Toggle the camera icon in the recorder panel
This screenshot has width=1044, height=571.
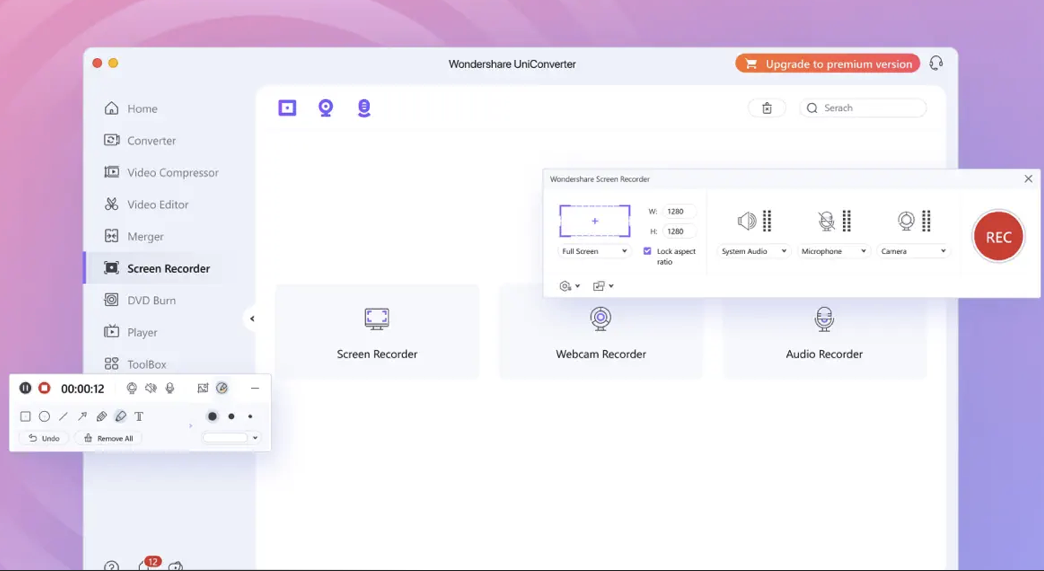[x=906, y=221]
